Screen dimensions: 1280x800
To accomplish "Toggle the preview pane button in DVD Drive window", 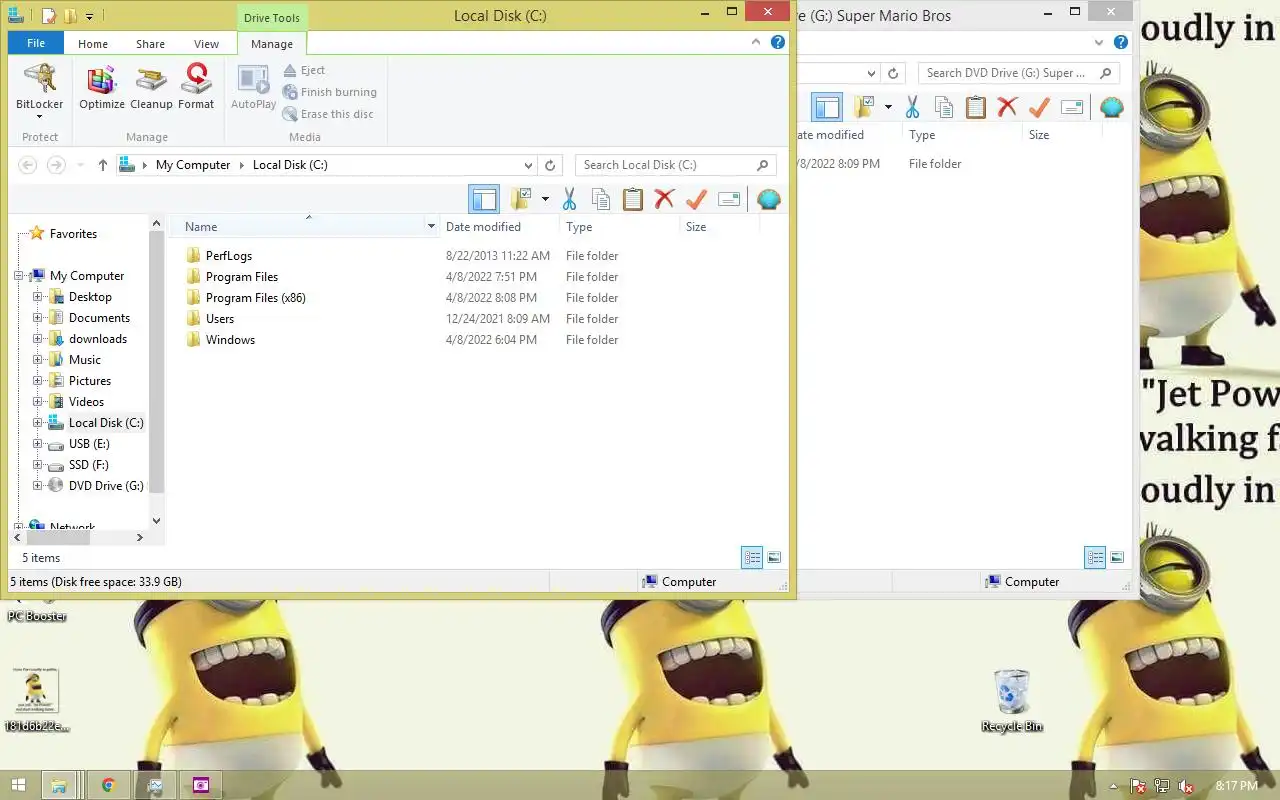I will [827, 107].
